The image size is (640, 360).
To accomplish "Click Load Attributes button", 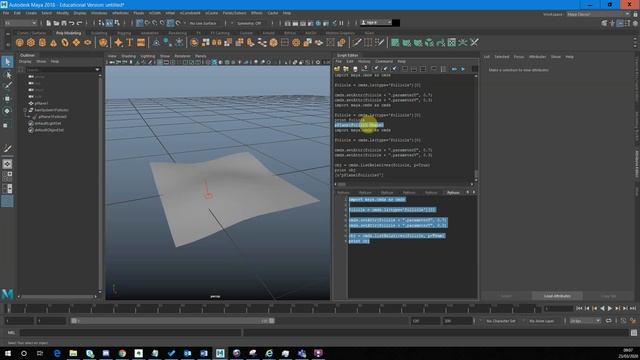I will (557, 296).
